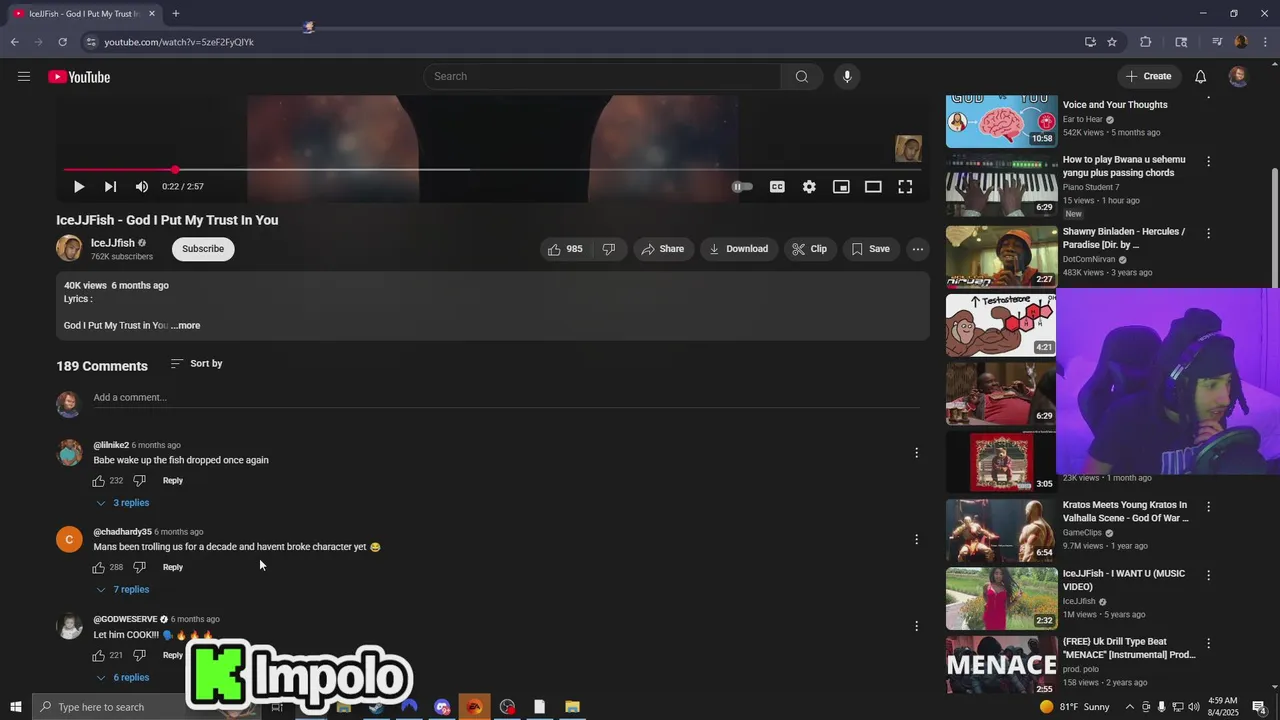Image resolution: width=1280 pixels, height=720 pixels.
Task: Open Shawny Binladen Hercules video thumbnail
Action: (1001, 256)
